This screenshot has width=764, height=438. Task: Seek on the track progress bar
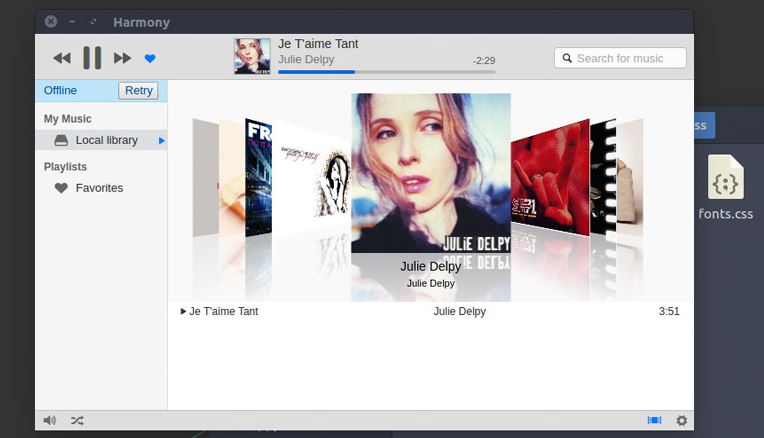tap(386, 72)
